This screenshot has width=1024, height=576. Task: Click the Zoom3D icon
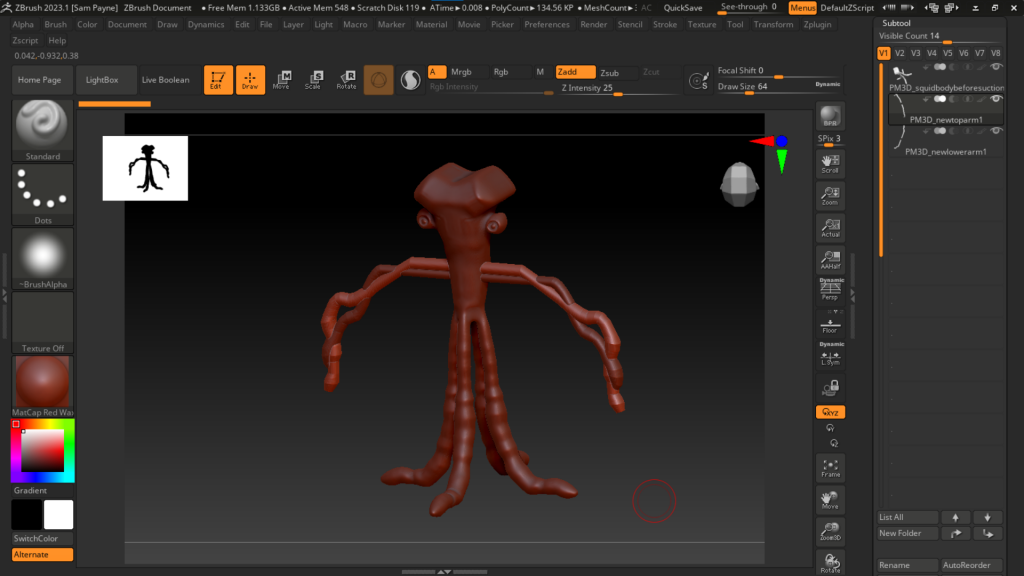click(x=830, y=532)
